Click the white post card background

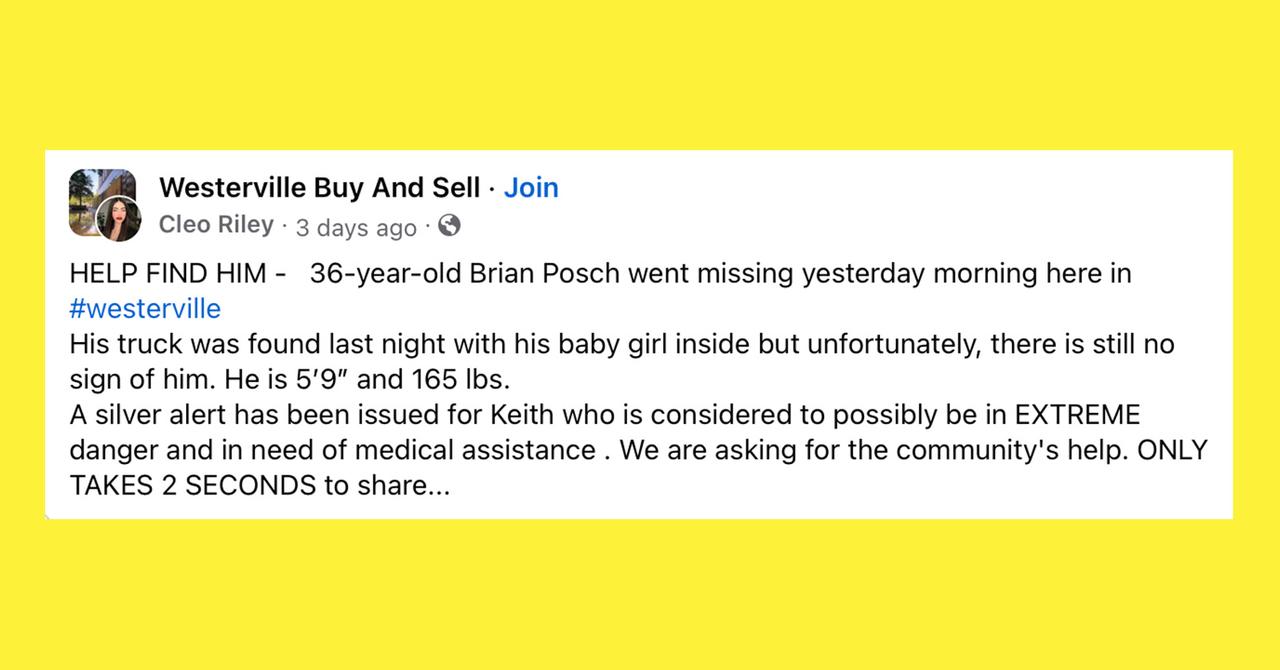(x=900, y=500)
